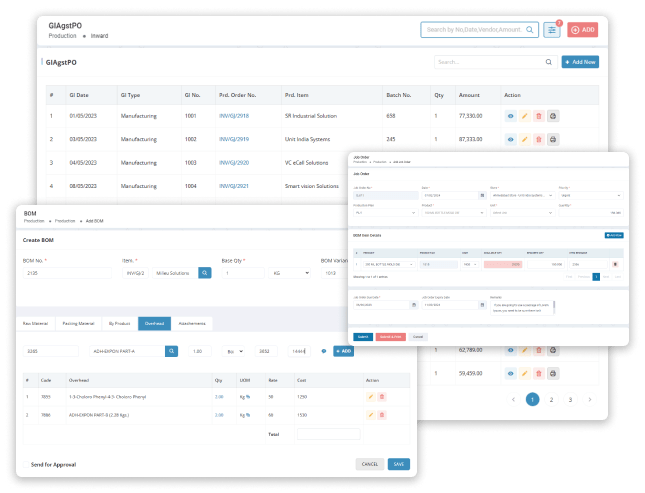Click SAVE in the BOM form

coord(399,464)
